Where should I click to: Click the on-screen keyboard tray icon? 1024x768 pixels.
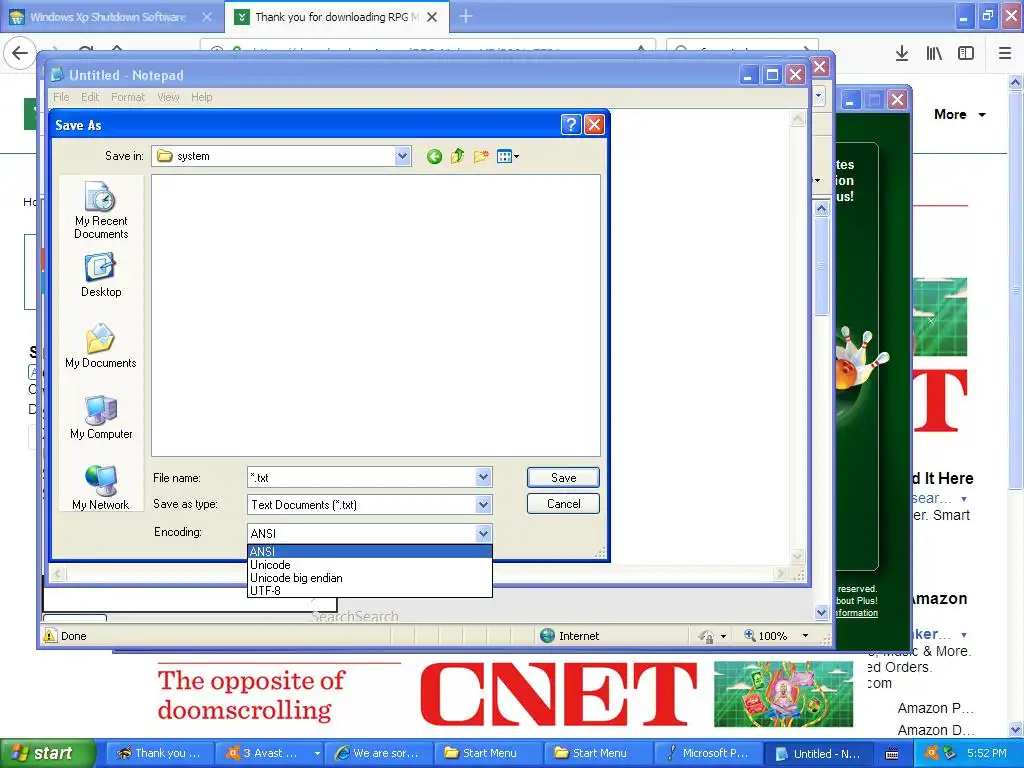891,754
